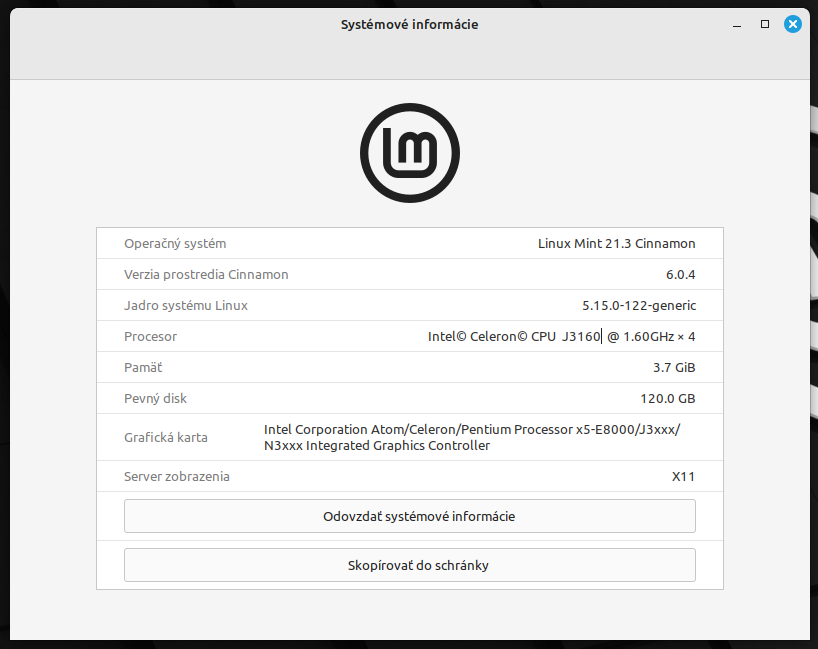Click Skopírovať do schránky button
This screenshot has height=649, width=818.
coord(409,565)
